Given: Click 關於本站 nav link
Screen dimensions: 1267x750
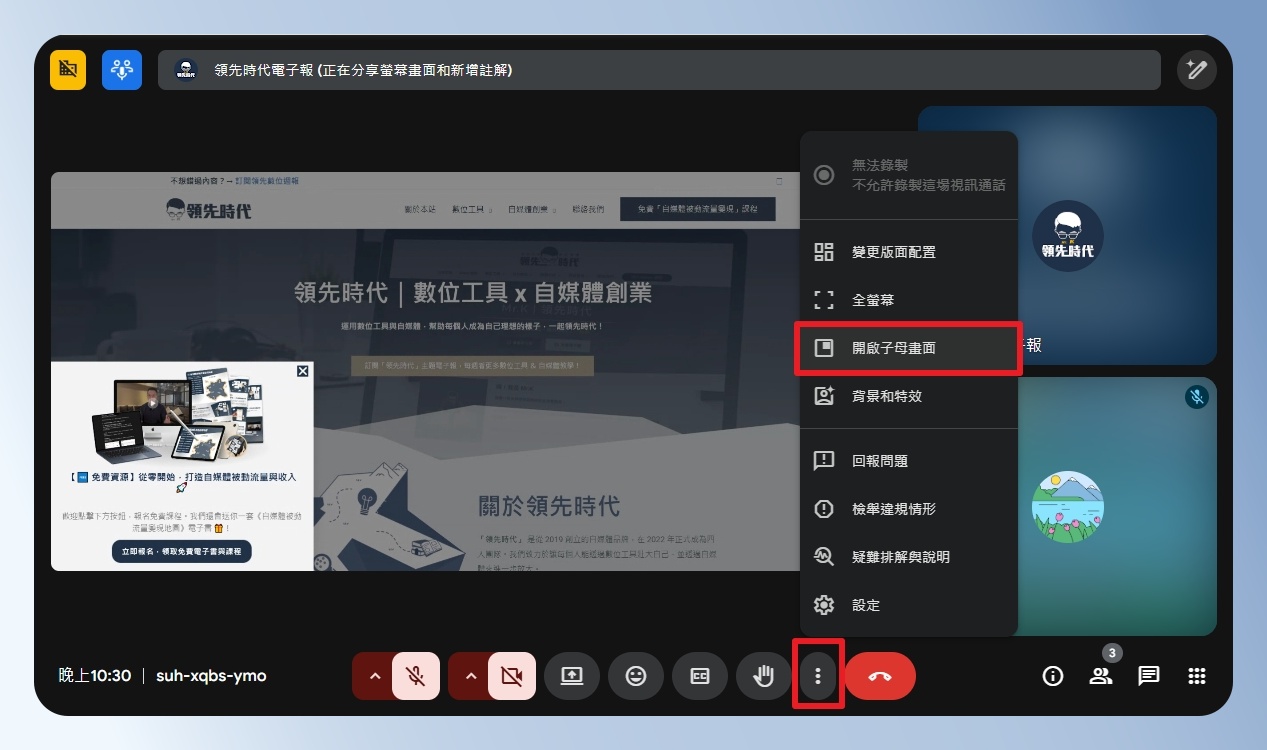Looking at the screenshot, I should [420, 209].
